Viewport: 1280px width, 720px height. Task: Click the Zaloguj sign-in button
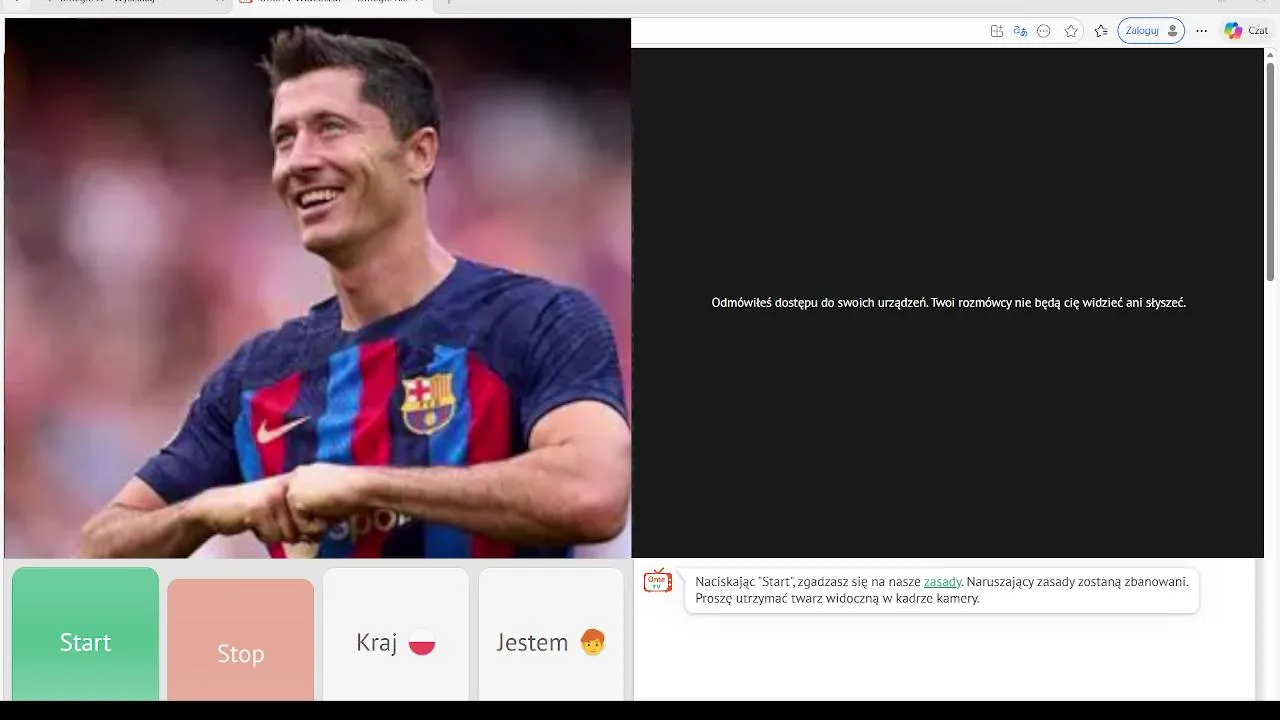[1151, 31]
